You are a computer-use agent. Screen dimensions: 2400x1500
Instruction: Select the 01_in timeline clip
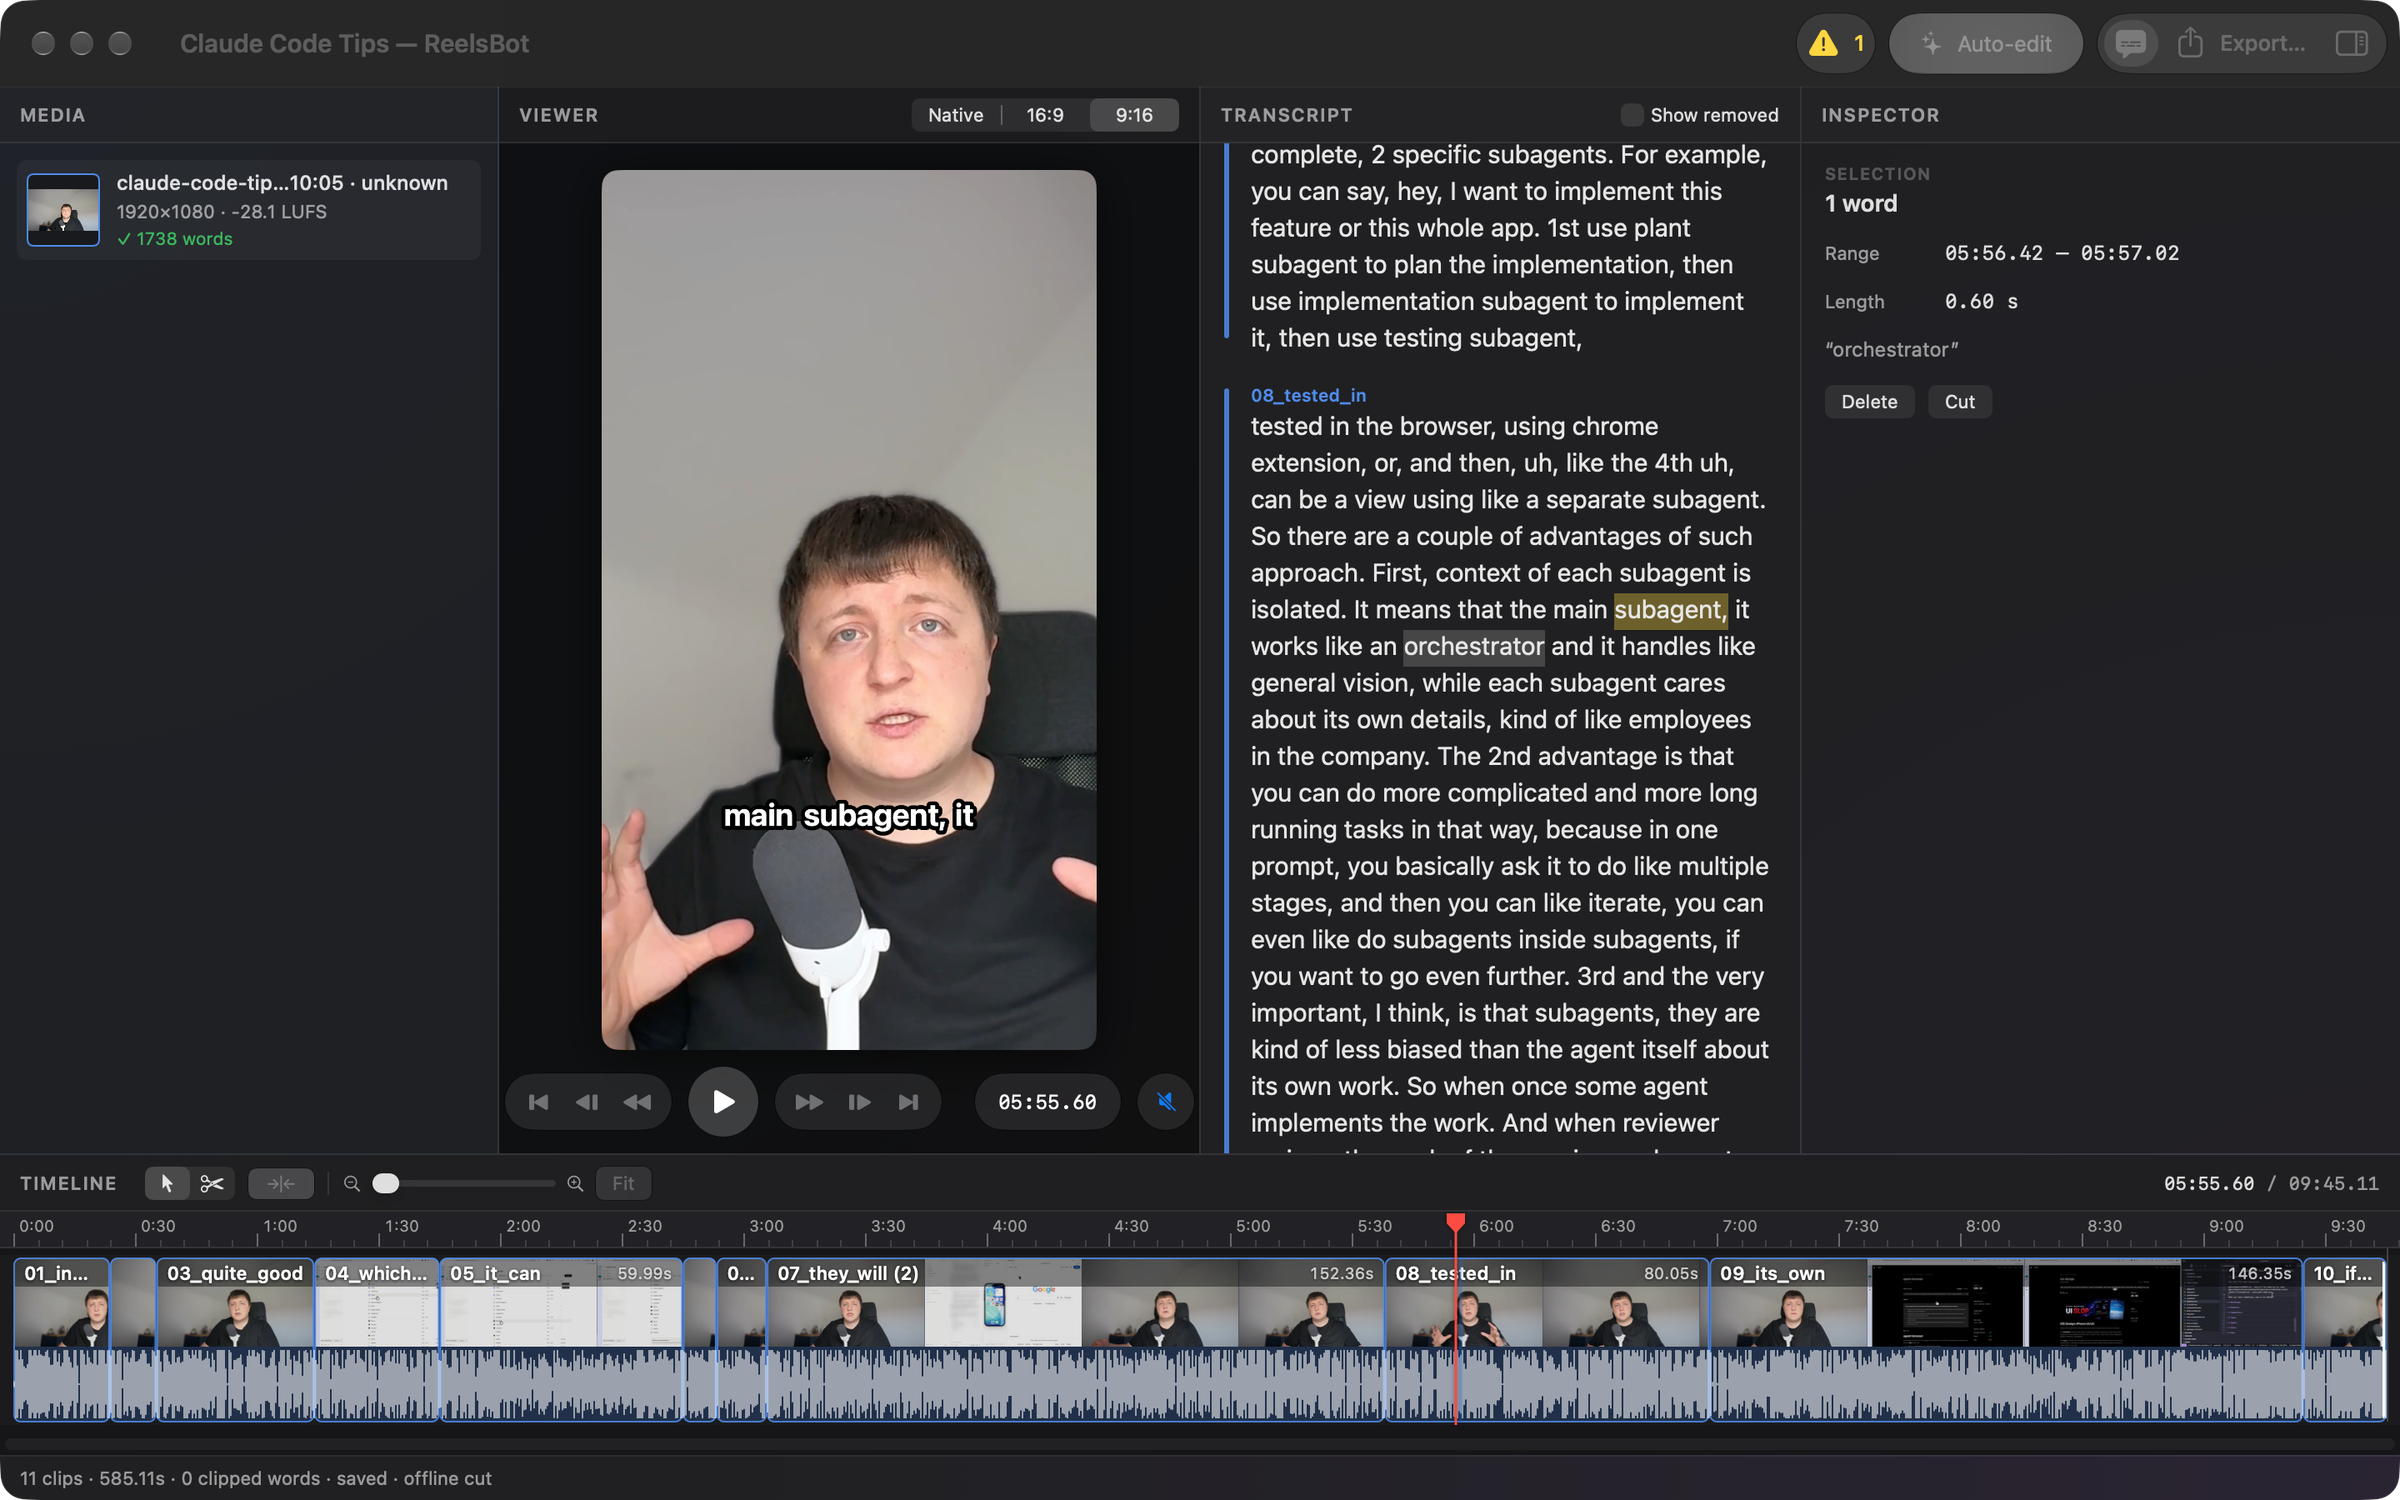pos(61,1339)
